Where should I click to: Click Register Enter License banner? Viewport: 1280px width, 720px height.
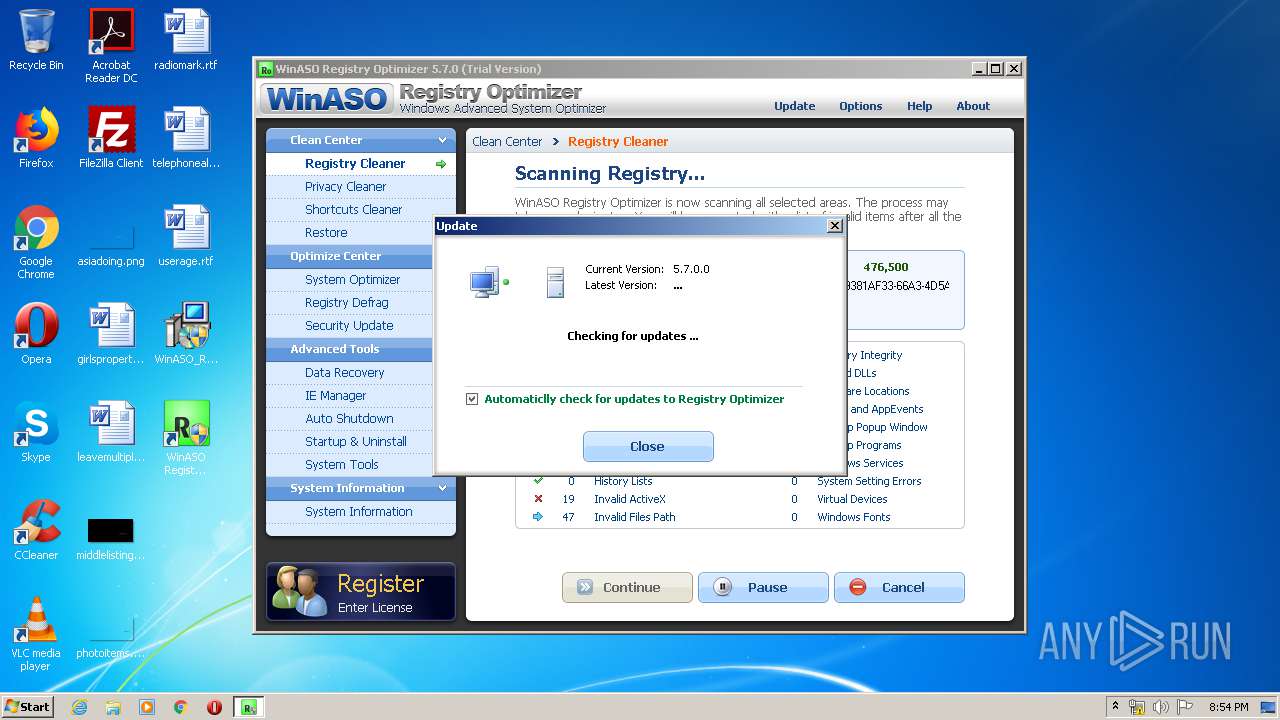tap(361, 592)
